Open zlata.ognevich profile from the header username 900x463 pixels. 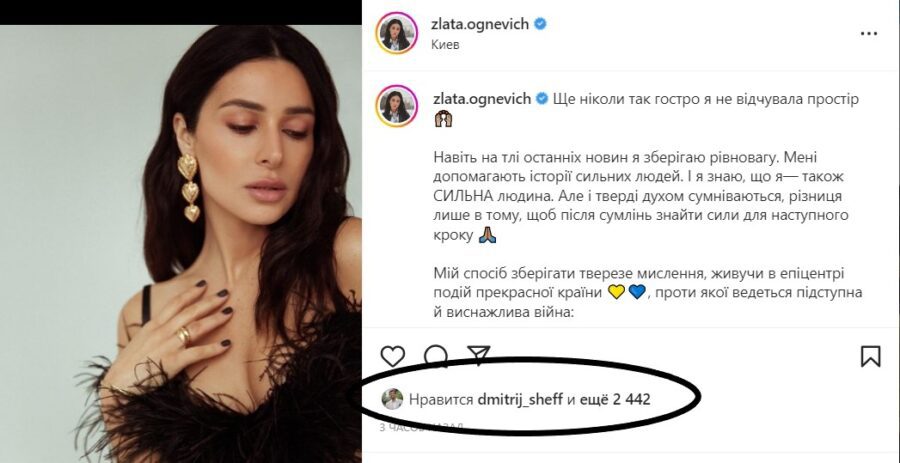click(480, 24)
